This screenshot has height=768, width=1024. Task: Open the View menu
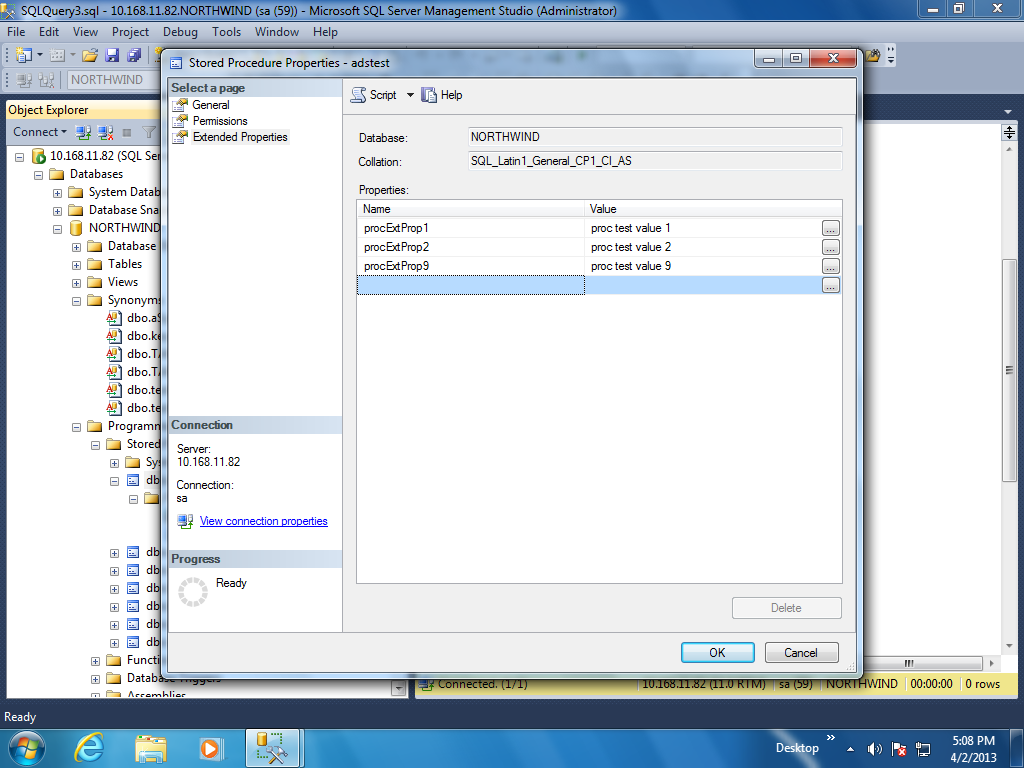pyautogui.click(x=85, y=32)
